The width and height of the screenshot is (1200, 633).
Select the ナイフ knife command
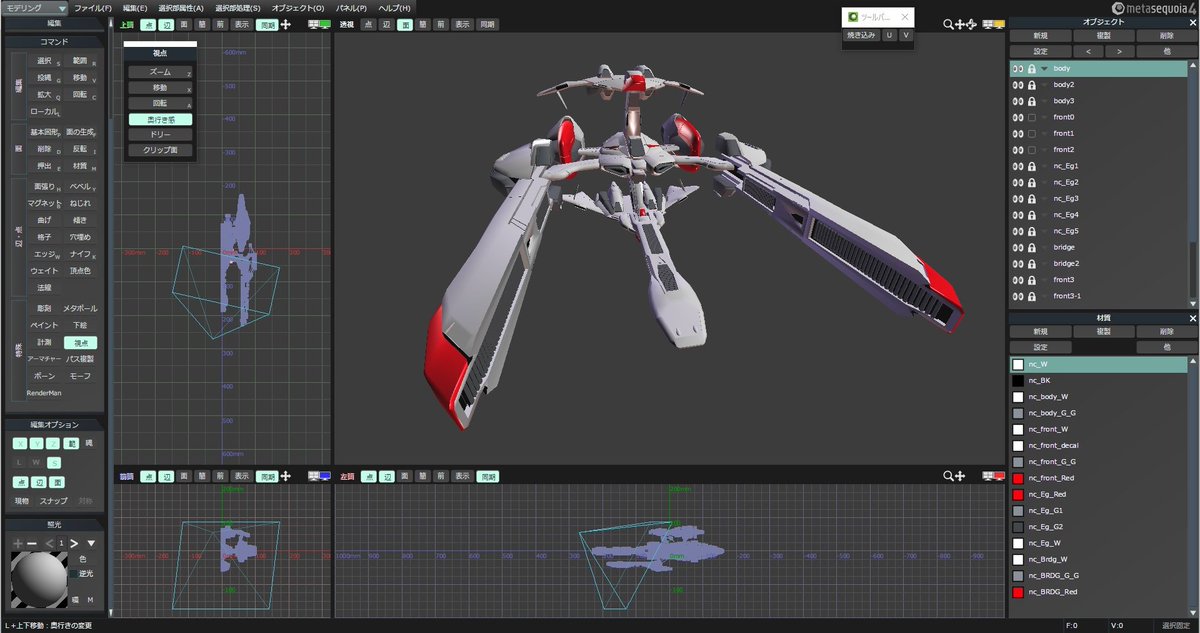pos(80,254)
